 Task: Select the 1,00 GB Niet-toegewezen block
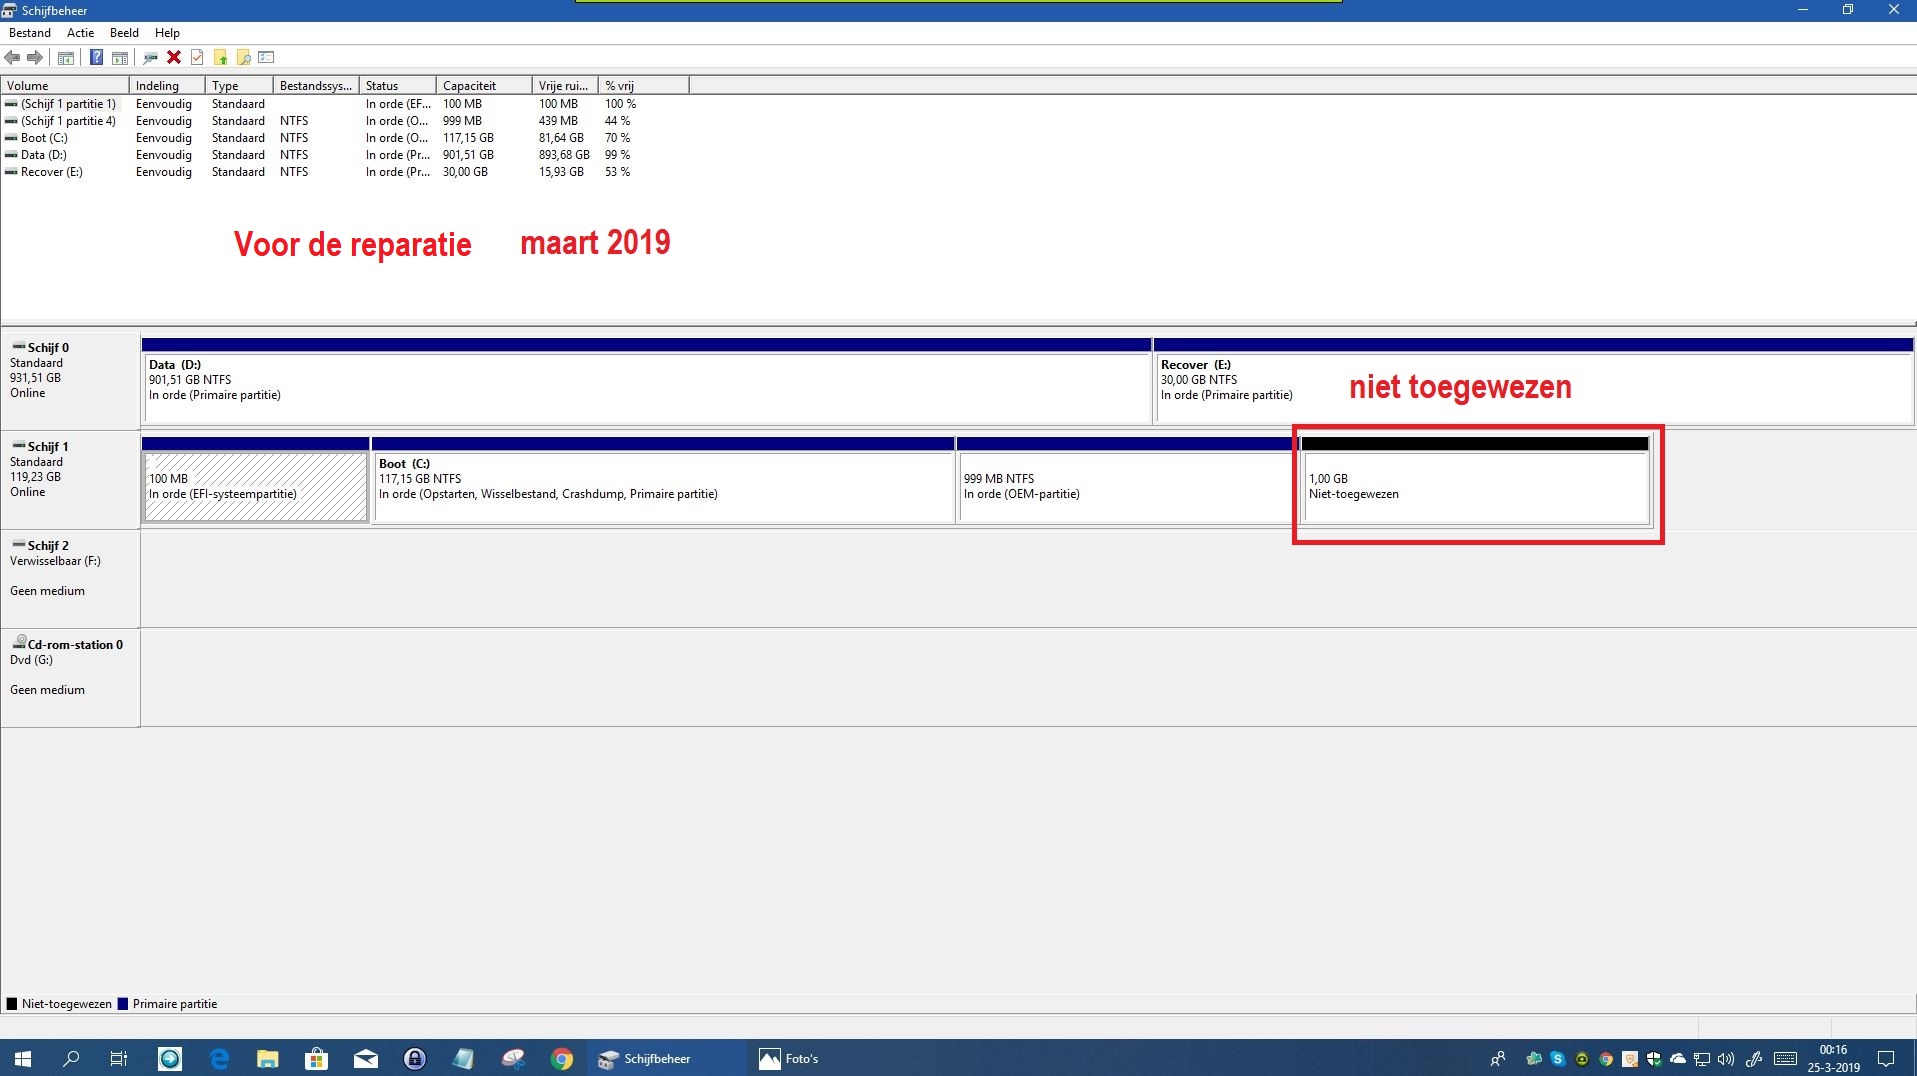tap(1475, 486)
